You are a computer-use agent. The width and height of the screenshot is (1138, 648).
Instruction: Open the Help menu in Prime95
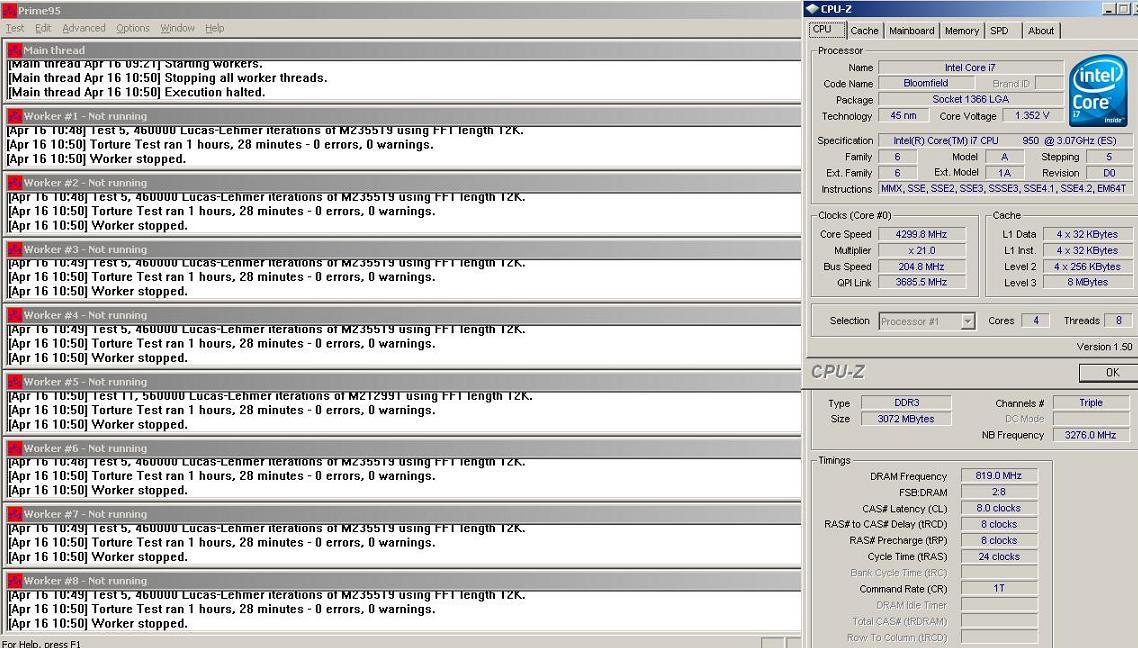point(214,28)
